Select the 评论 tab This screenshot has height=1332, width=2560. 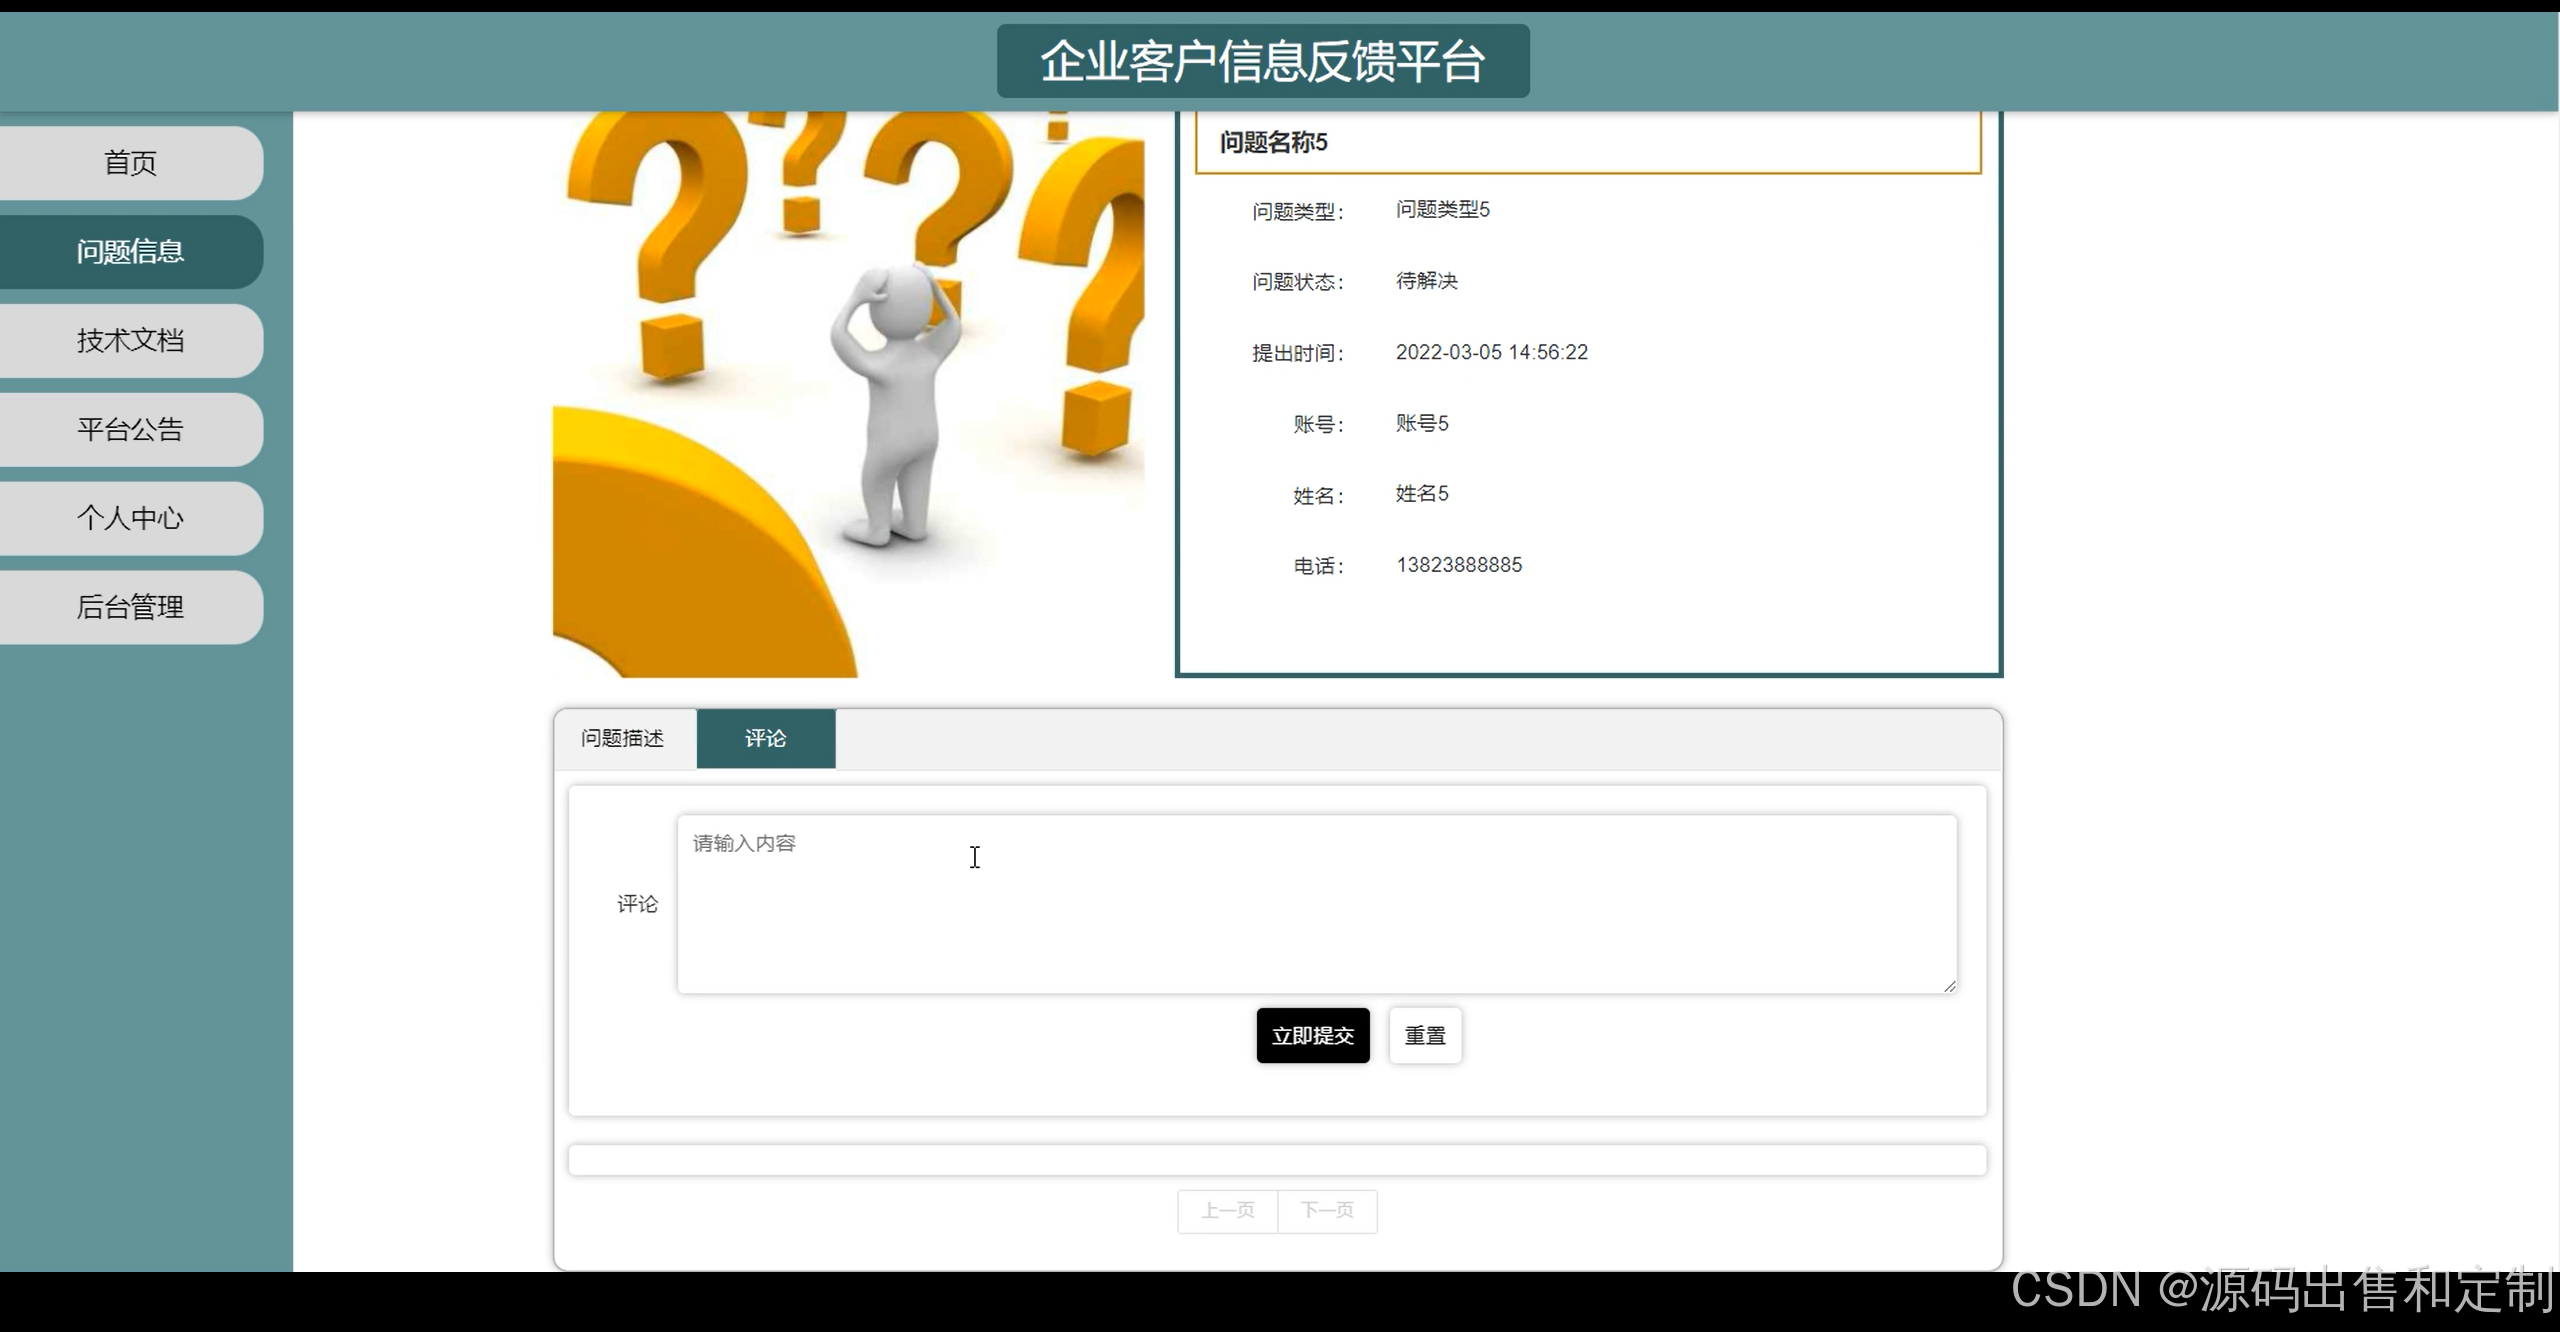765,738
